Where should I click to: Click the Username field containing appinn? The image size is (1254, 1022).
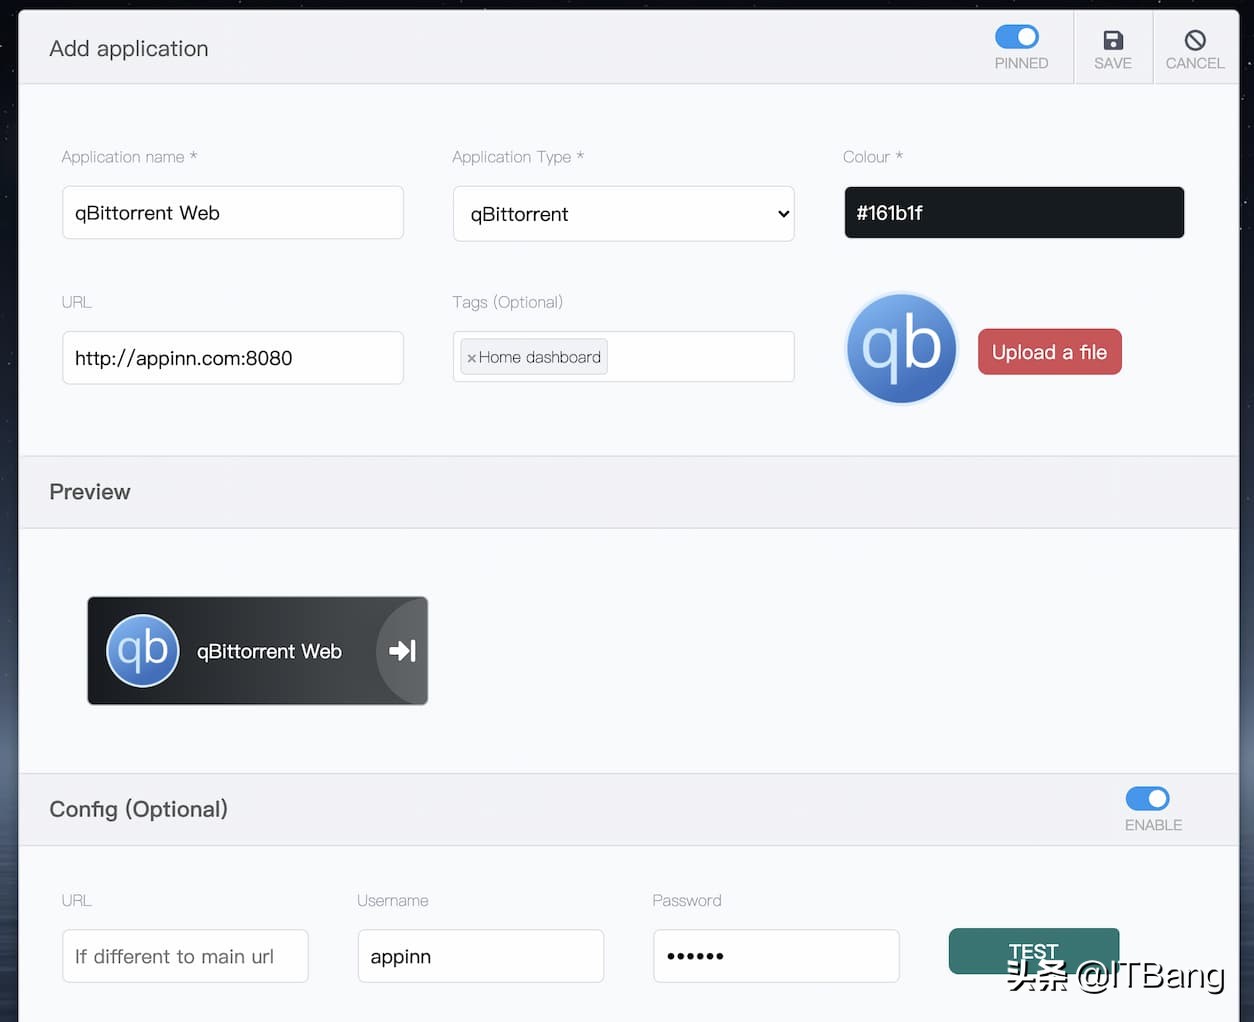pyautogui.click(x=481, y=956)
